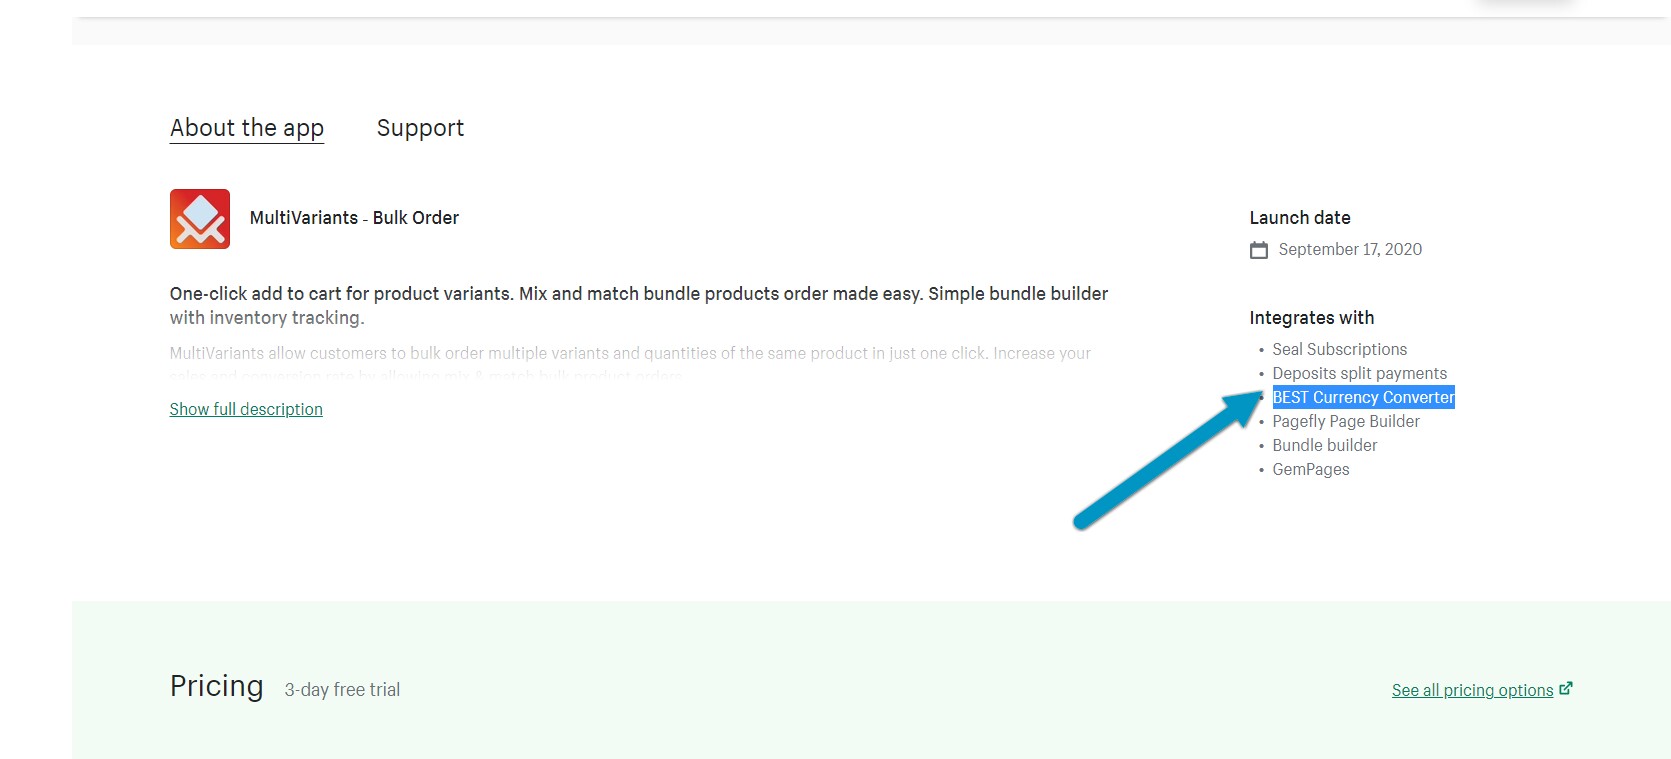Select Bundle builder list item
This screenshot has height=759, width=1671.
(x=1325, y=445)
